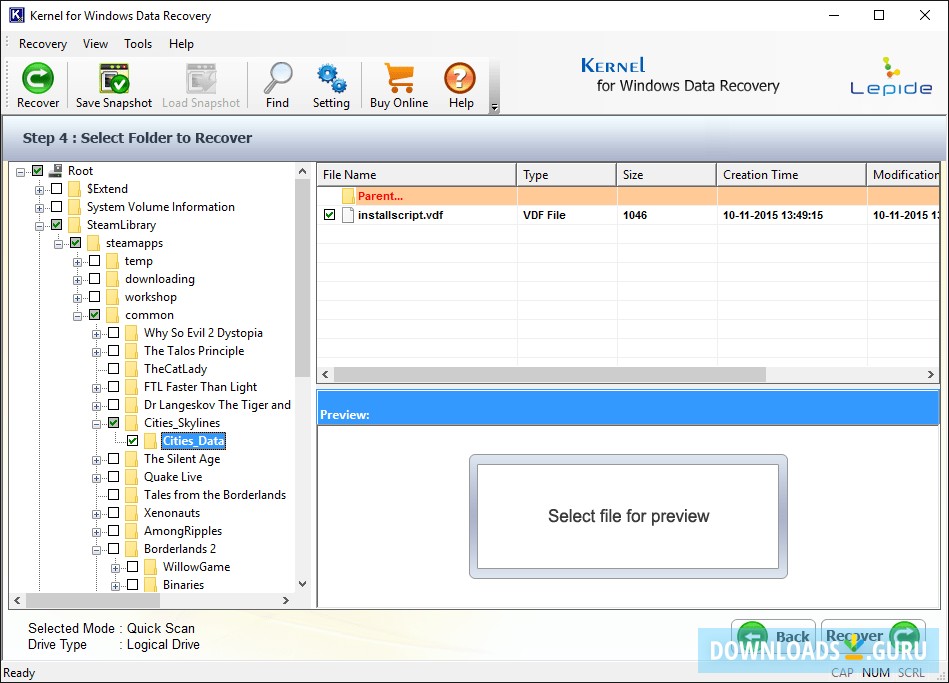Viewport: 949px width, 683px height.
Task: Expand the temp folder node
Action: (77, 262)
